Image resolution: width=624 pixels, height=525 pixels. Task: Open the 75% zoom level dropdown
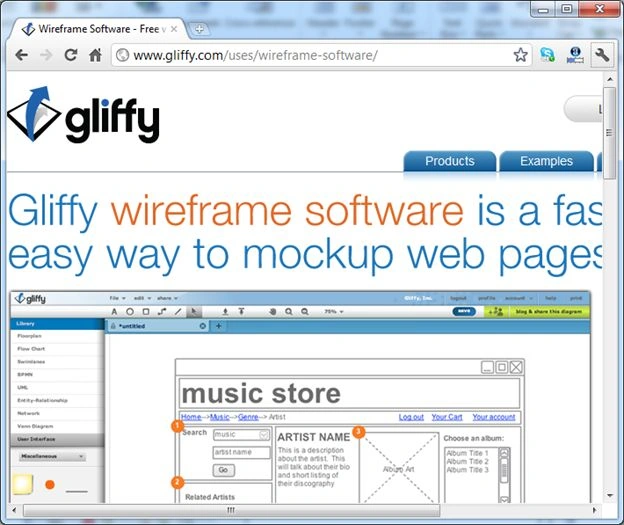tap(334, 312)
